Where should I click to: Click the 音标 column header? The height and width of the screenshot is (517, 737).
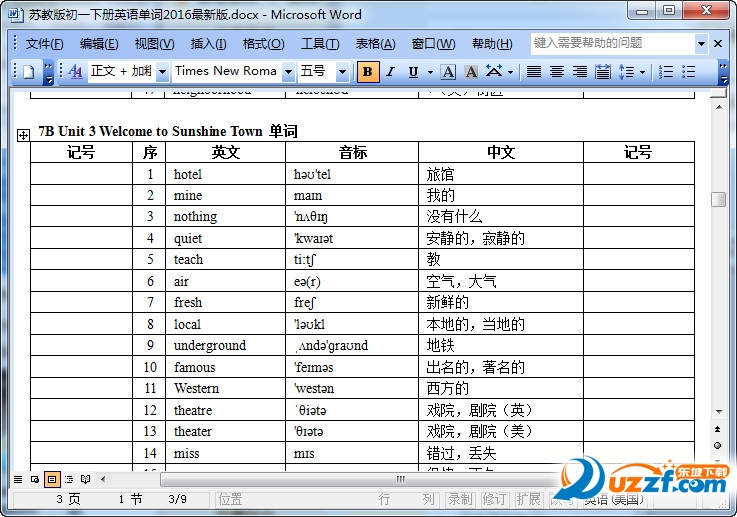tap(352, 152)
